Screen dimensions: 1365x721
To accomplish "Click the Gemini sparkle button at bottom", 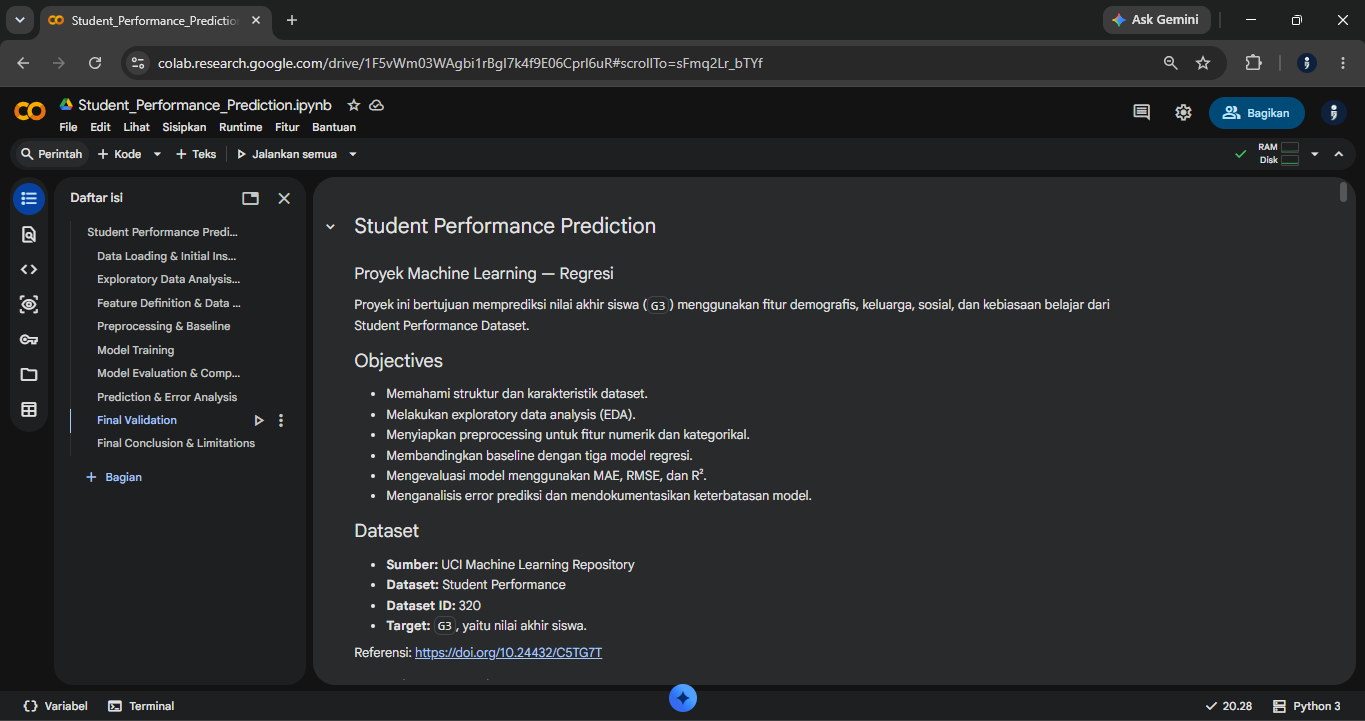I will [683, 698].
